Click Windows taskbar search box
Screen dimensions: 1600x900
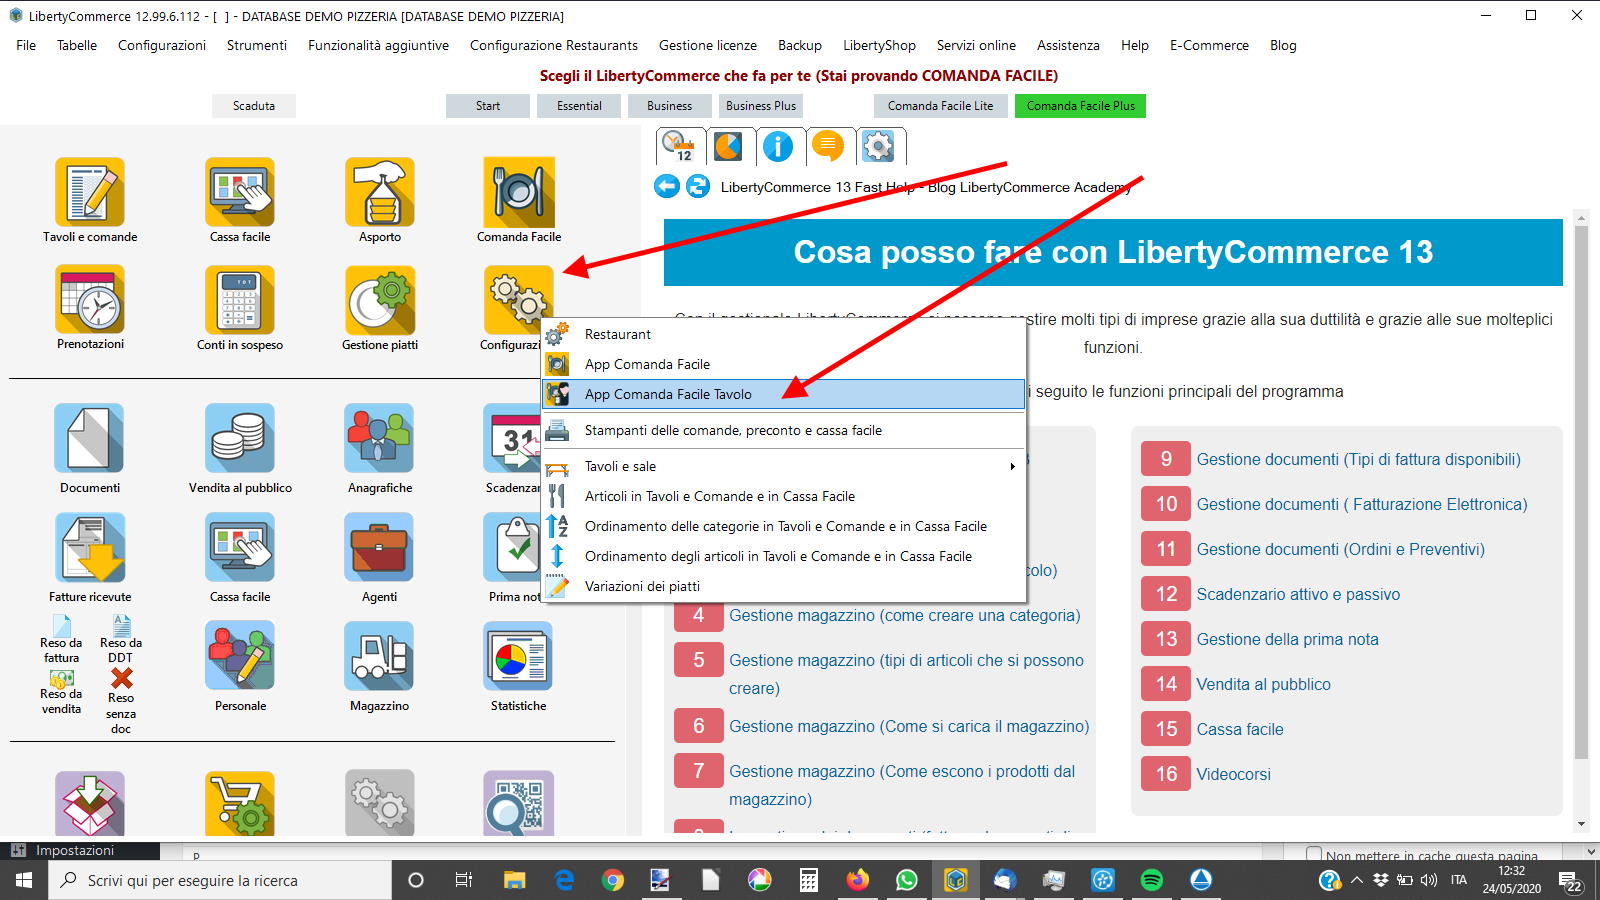[220, 880]
